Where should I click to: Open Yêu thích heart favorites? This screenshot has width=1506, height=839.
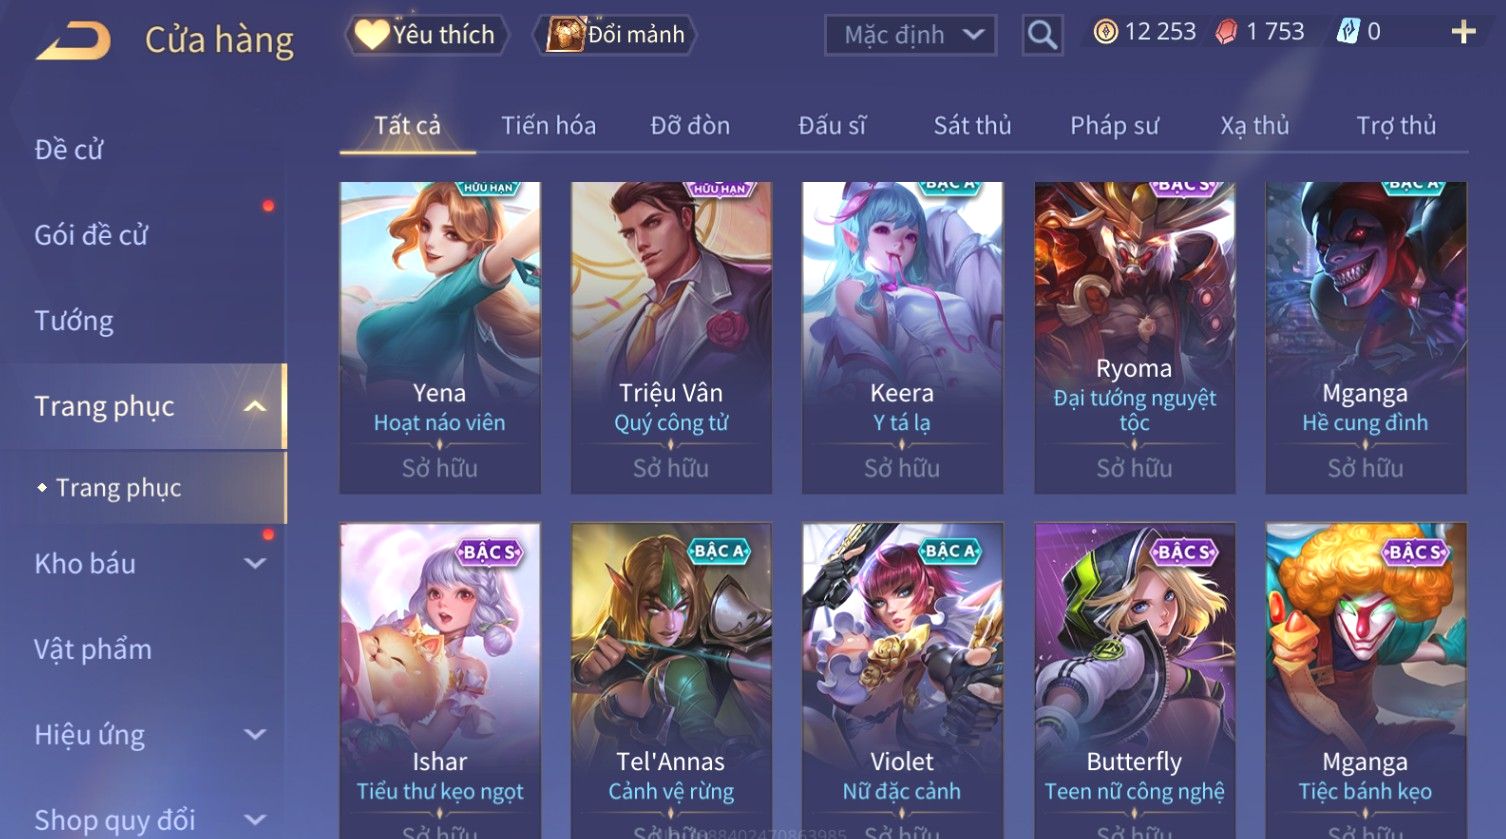click(x=427, y=35)
